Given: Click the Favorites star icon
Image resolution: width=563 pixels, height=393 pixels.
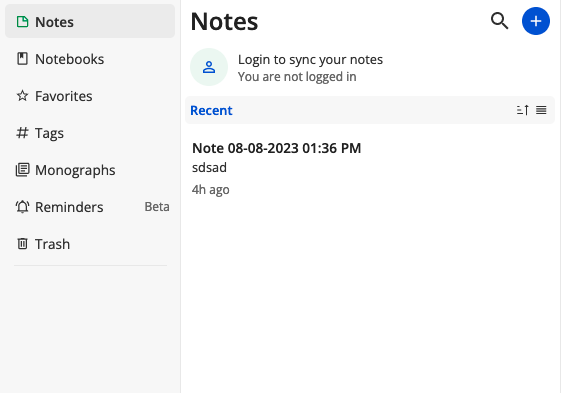Looking at the screenshot, I should [x=22, y=96].
